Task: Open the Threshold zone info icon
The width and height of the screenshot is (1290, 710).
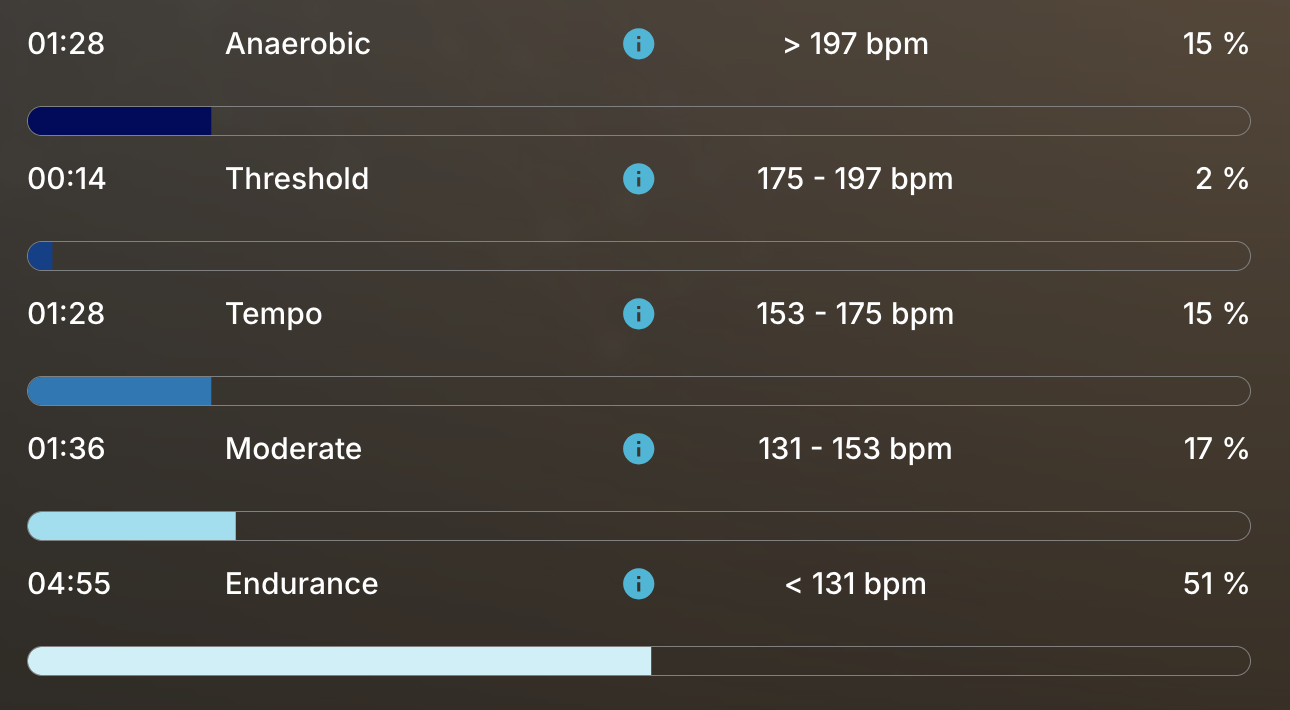Action: [638, 179]
